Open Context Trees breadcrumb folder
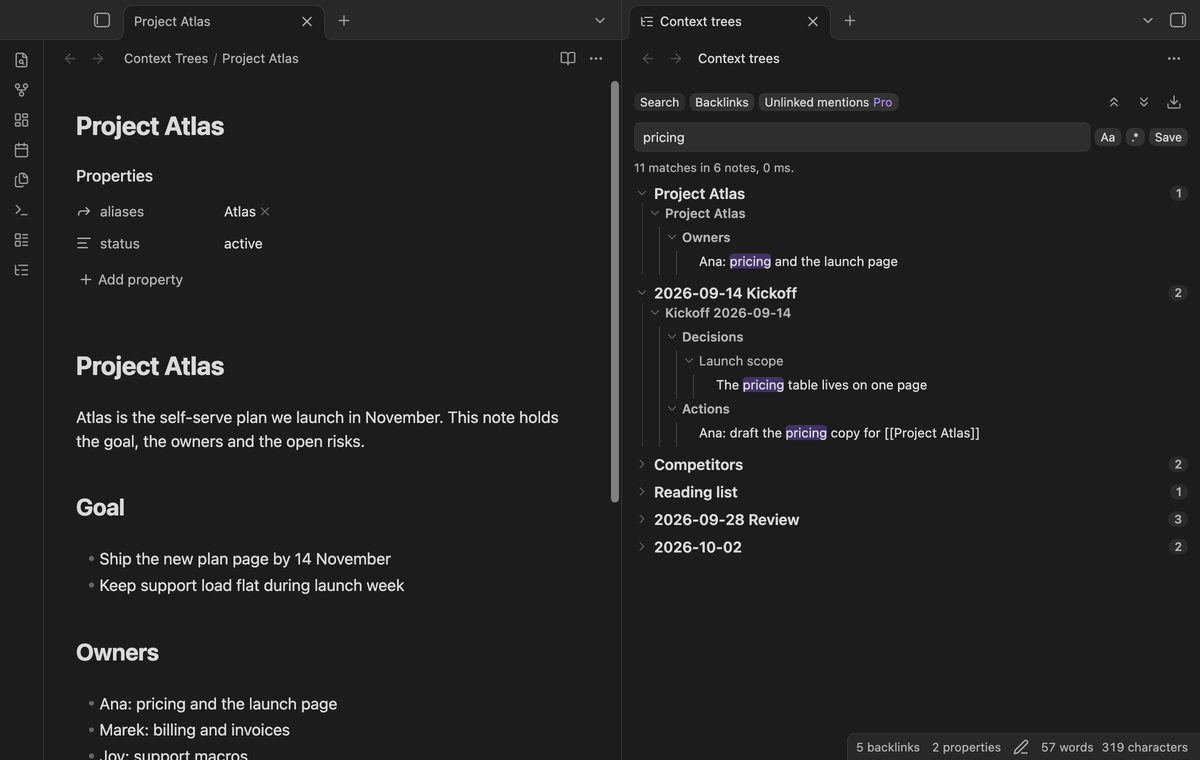This screenshot has width=1200, height=760. tap(166, 58)
